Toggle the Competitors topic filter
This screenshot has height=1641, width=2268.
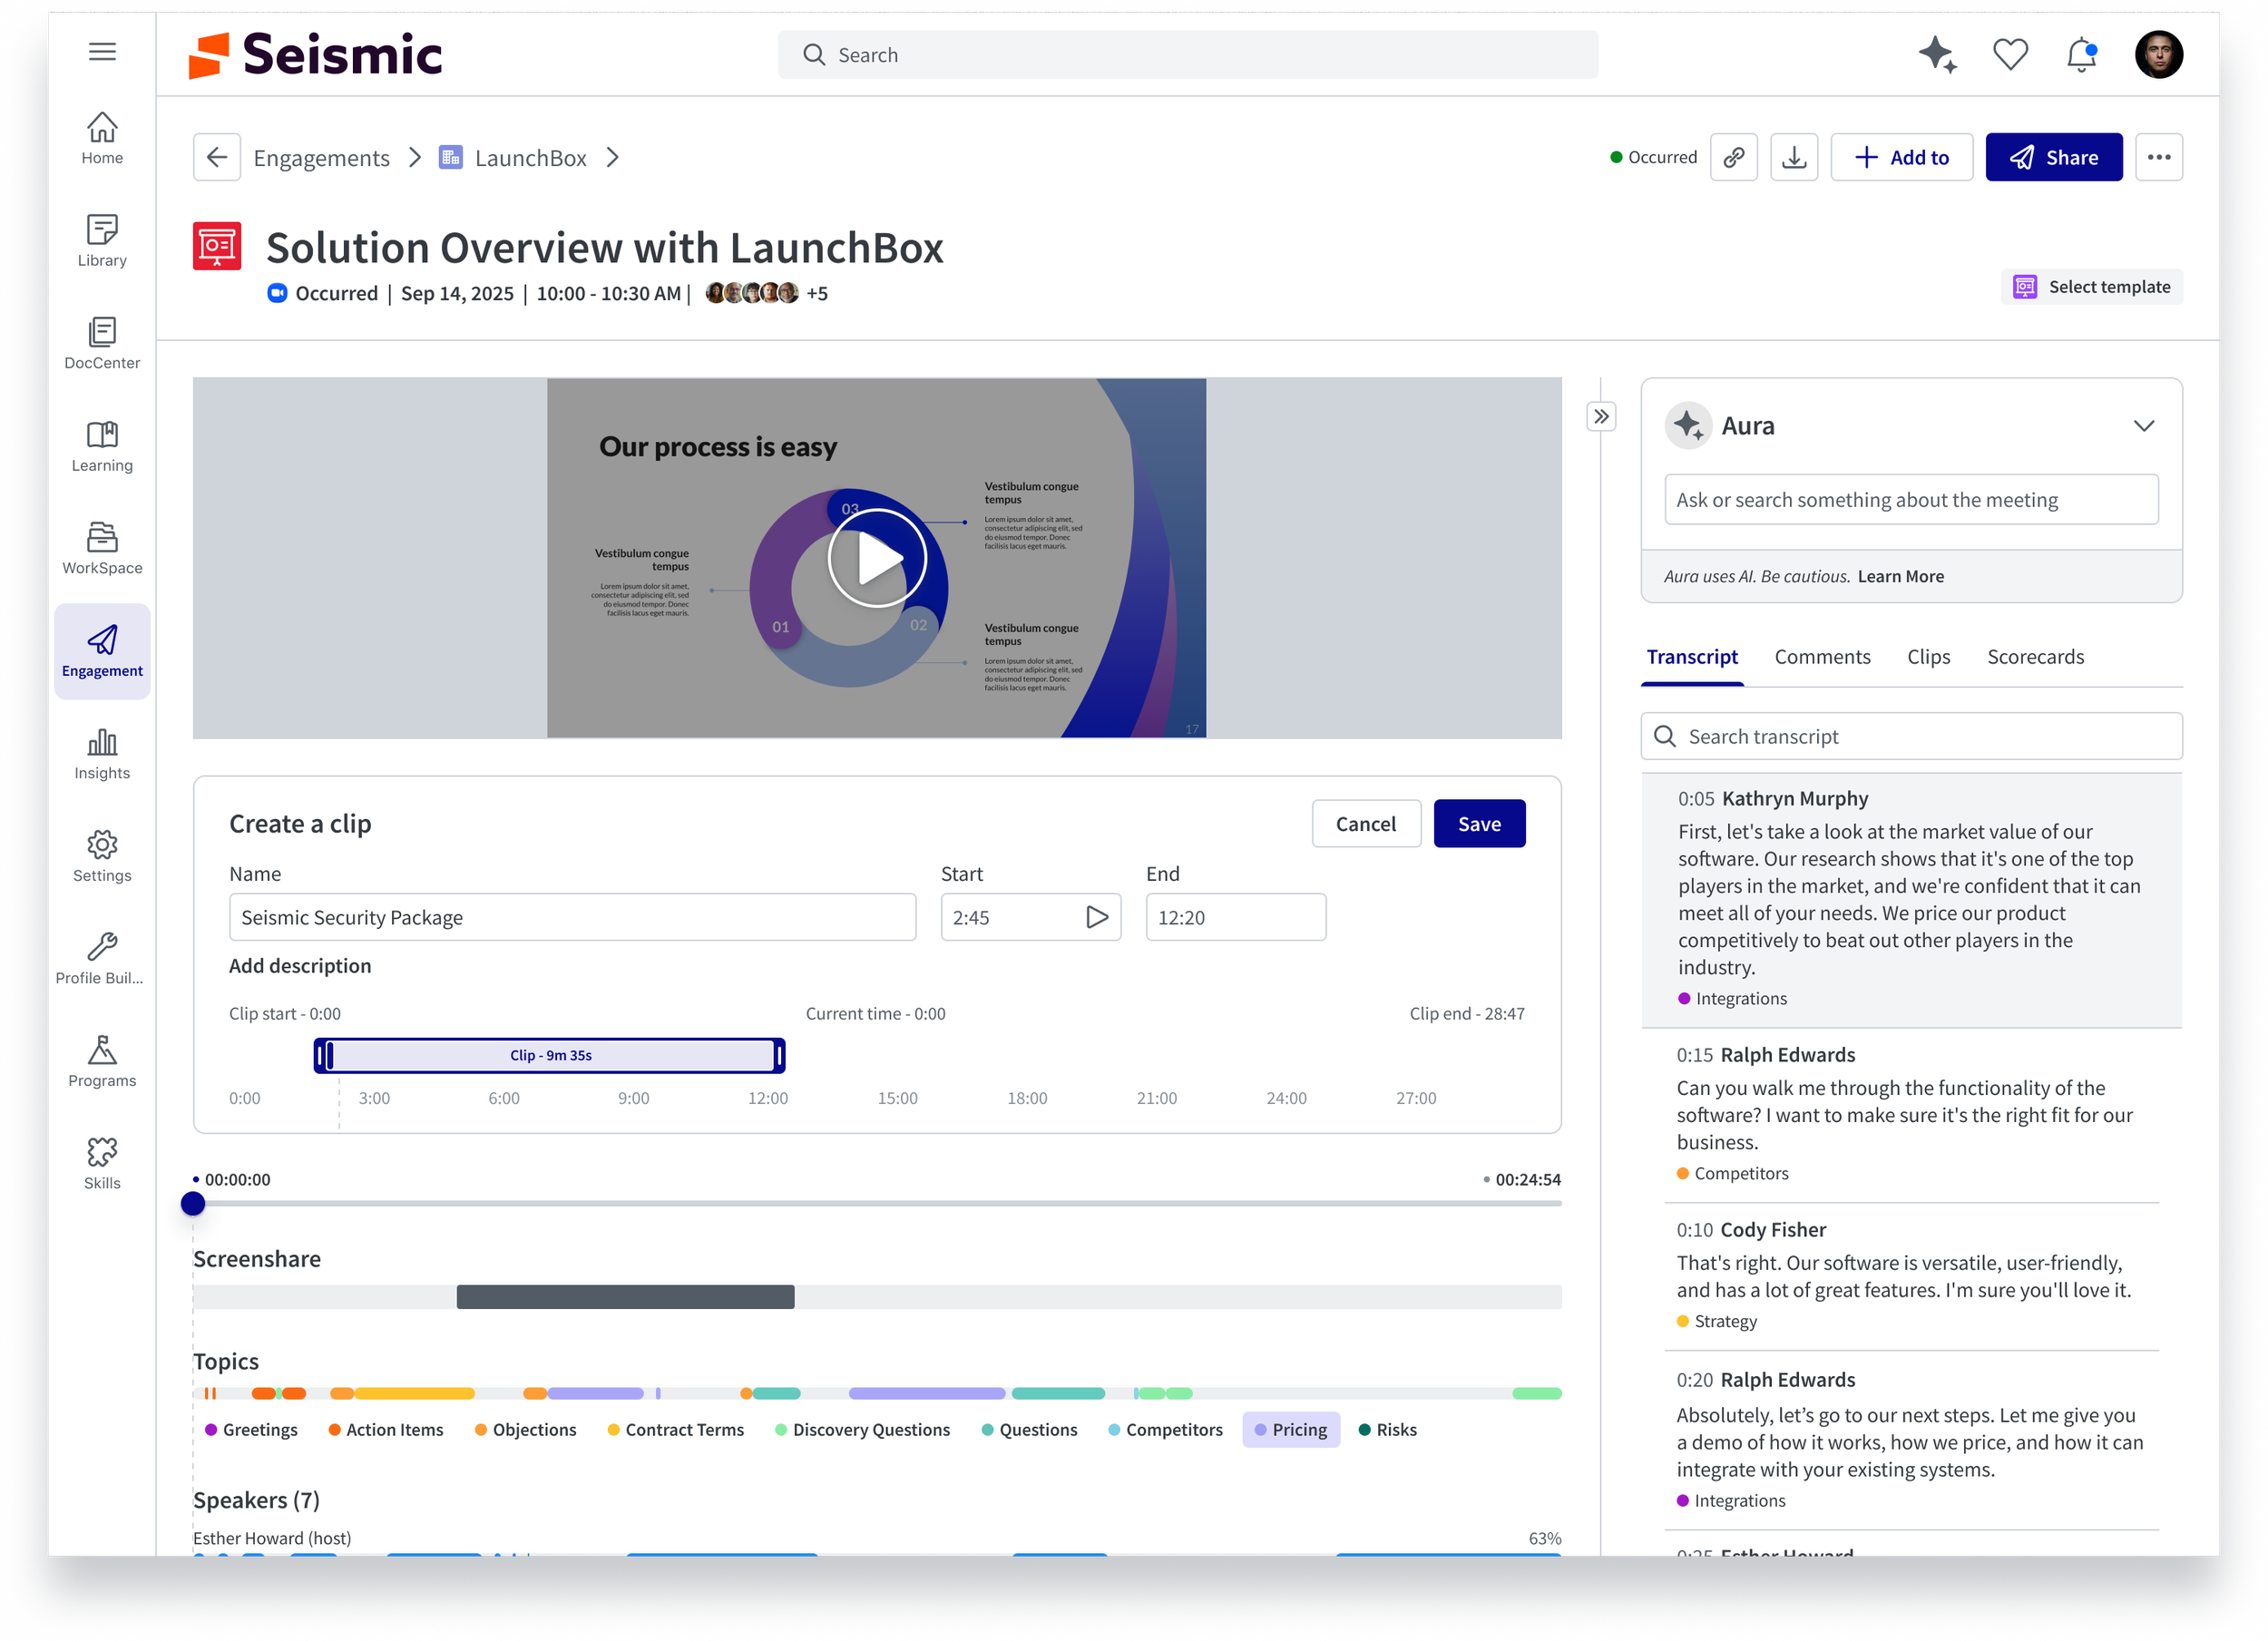point(1165,1429)
